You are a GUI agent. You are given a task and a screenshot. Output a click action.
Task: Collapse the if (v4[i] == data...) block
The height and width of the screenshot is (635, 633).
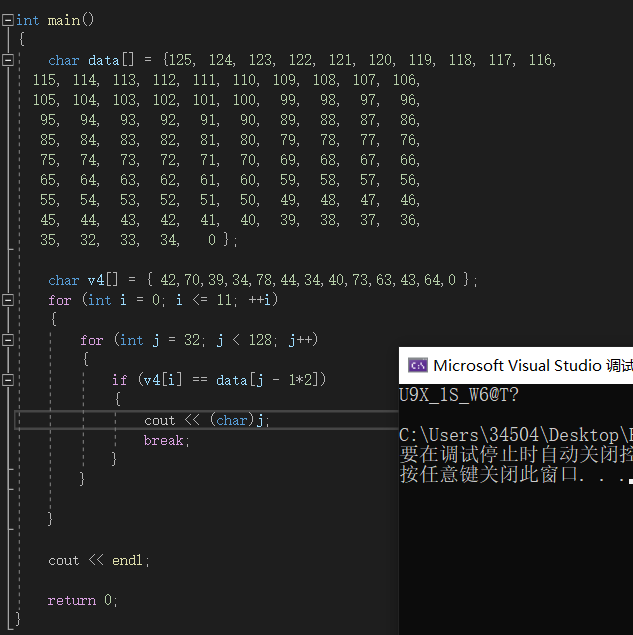click(8, 380)
